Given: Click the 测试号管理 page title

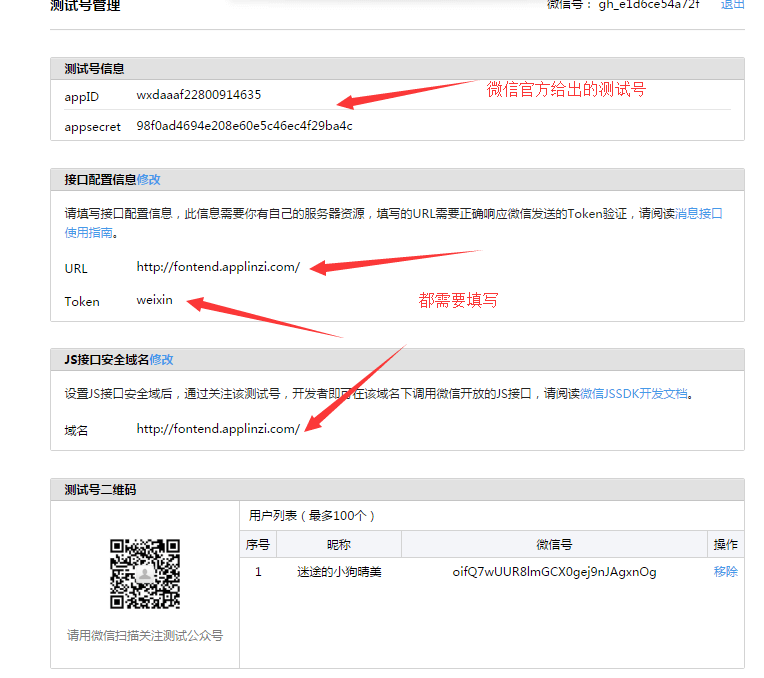Looking at the screenshot, I should 85,5.
